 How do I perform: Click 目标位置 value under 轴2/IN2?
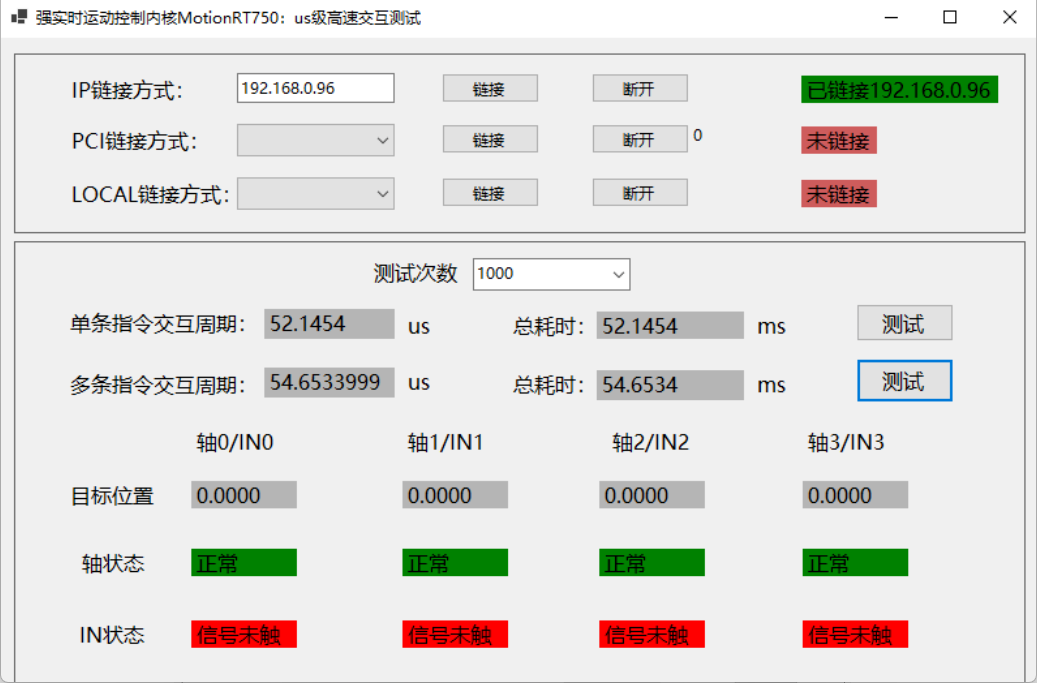(x=652, y=495)
